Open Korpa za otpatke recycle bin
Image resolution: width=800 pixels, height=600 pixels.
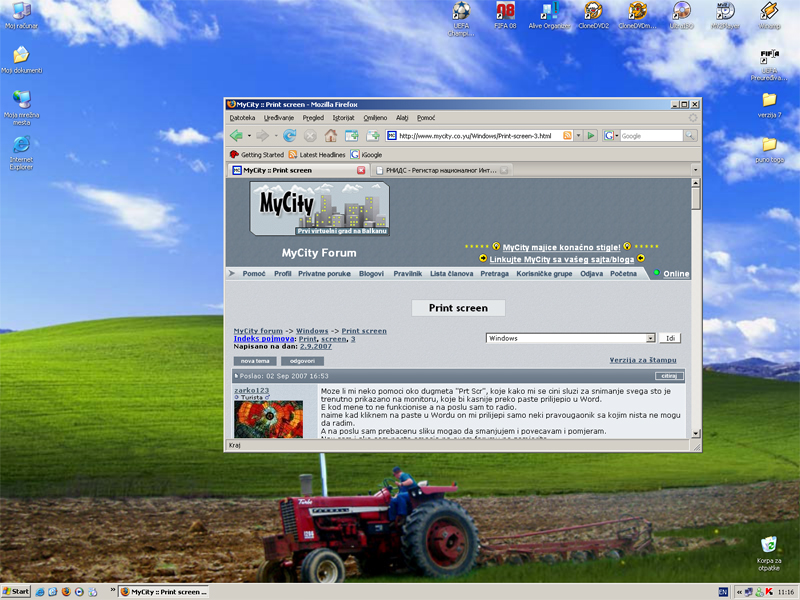[x=769, y=553]
